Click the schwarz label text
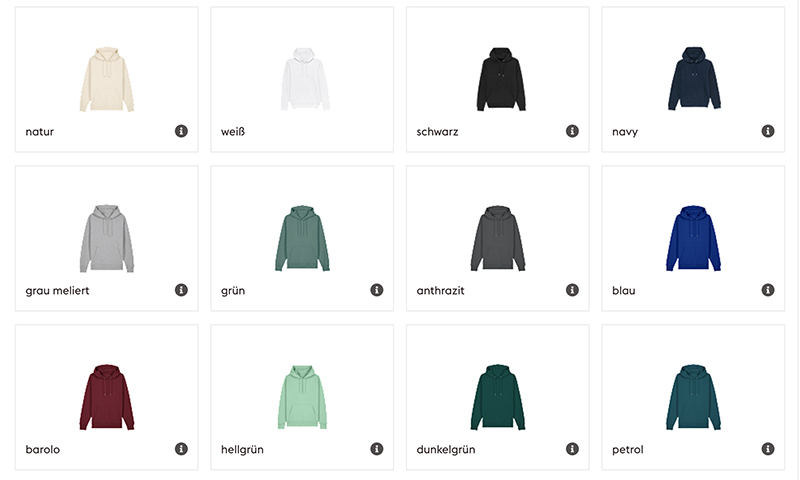The height and width of the screenshot is (480, 800). [x=437, y=132]
